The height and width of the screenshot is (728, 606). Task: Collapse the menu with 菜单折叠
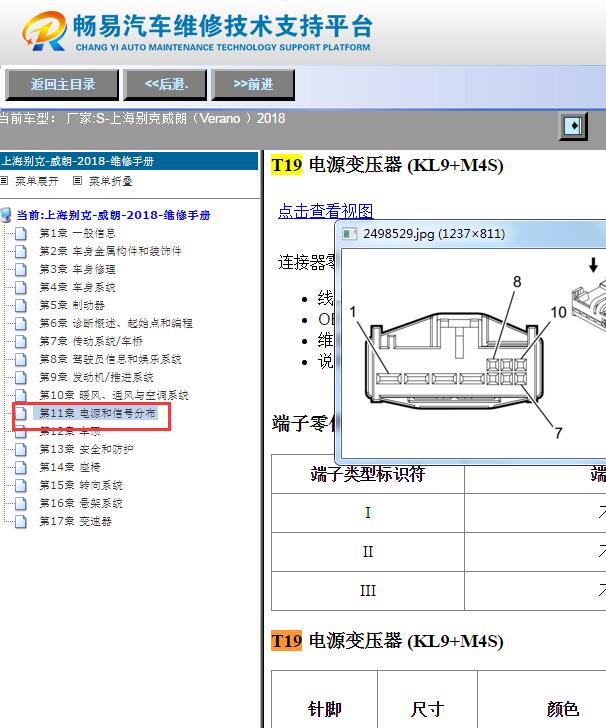point(111,181)
